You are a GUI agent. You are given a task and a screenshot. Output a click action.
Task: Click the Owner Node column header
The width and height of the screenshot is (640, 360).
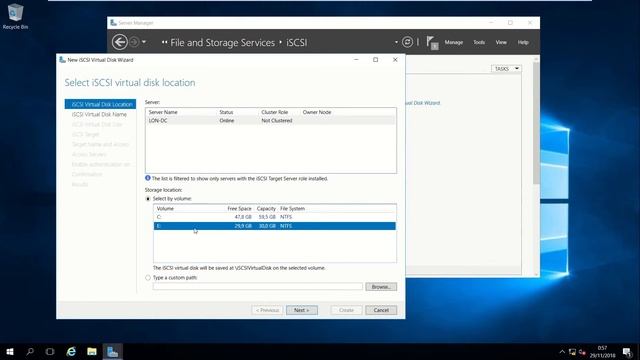click(317, 112)
